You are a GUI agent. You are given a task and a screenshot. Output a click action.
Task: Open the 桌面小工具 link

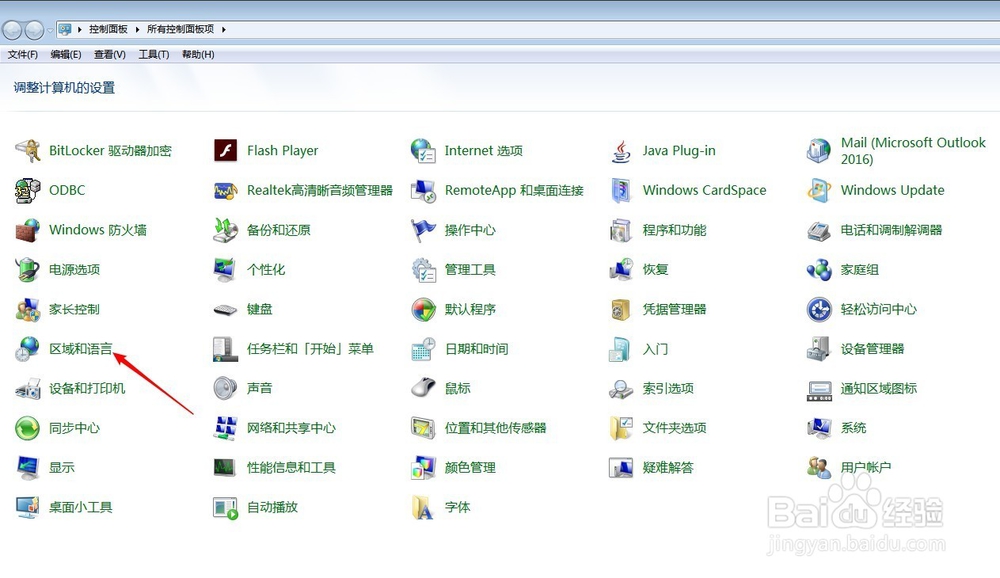[x=80, y=507]
